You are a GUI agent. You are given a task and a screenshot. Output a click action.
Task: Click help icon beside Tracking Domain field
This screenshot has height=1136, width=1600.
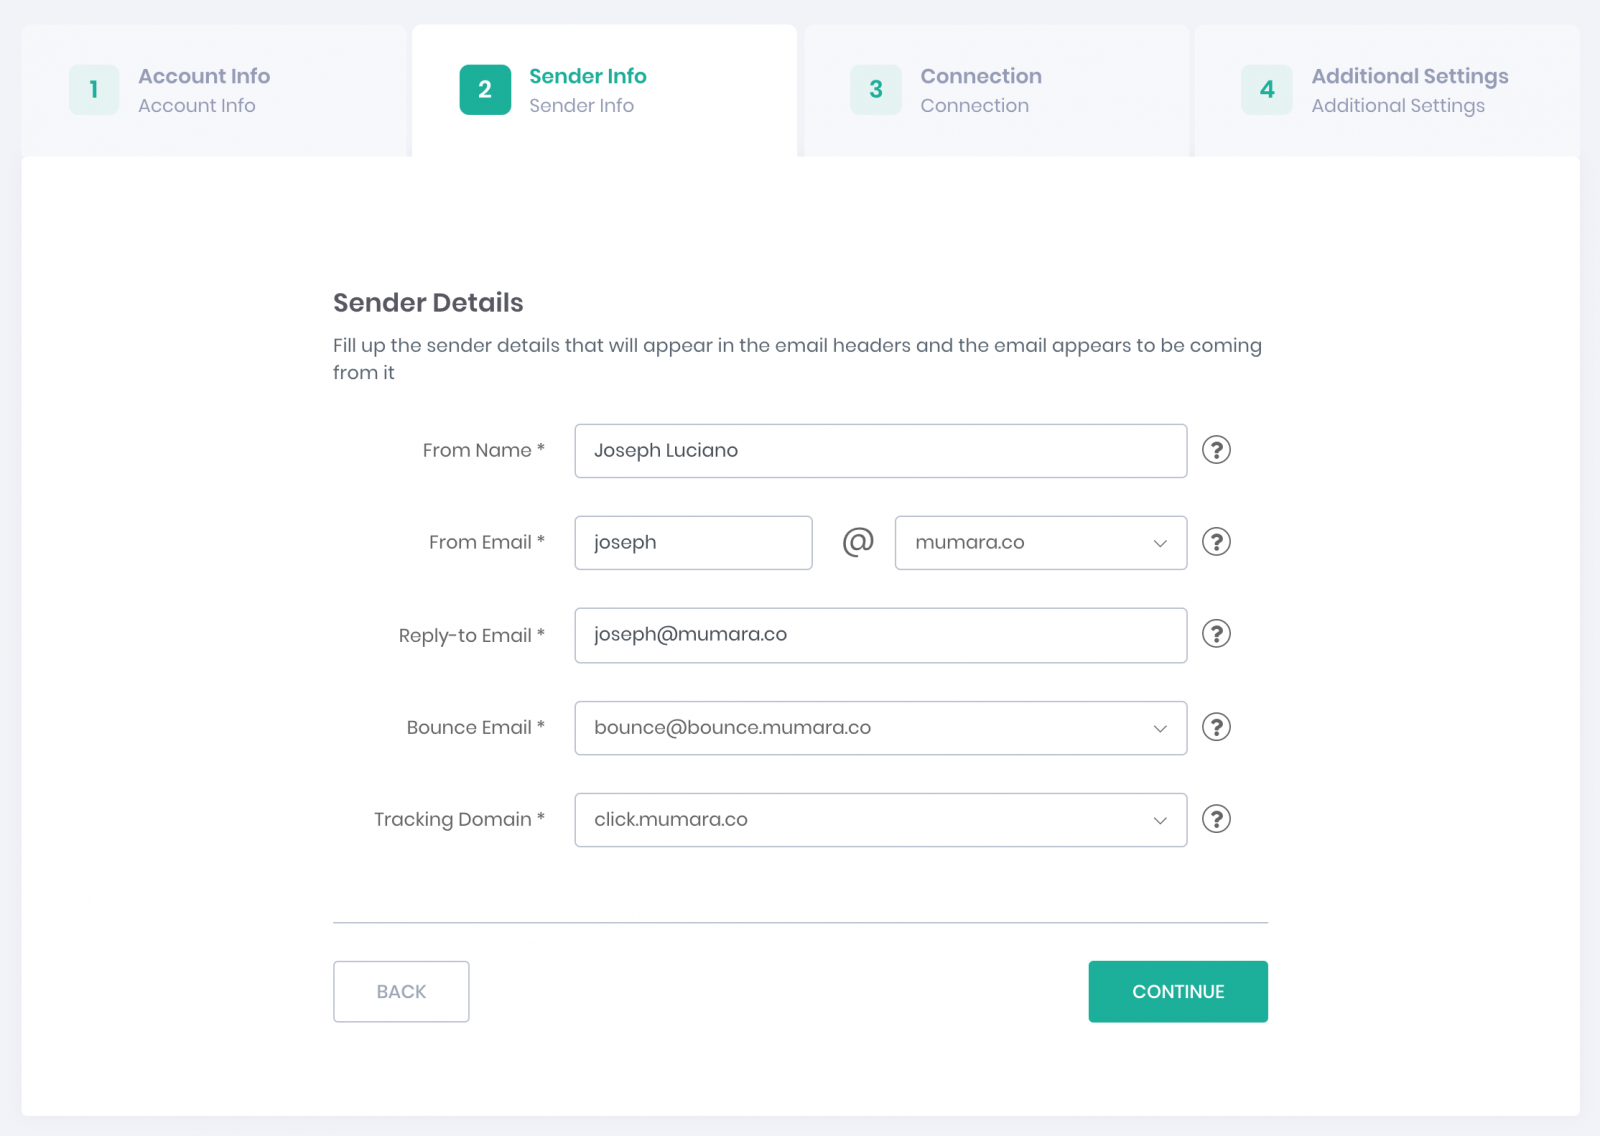(1216, 819)
